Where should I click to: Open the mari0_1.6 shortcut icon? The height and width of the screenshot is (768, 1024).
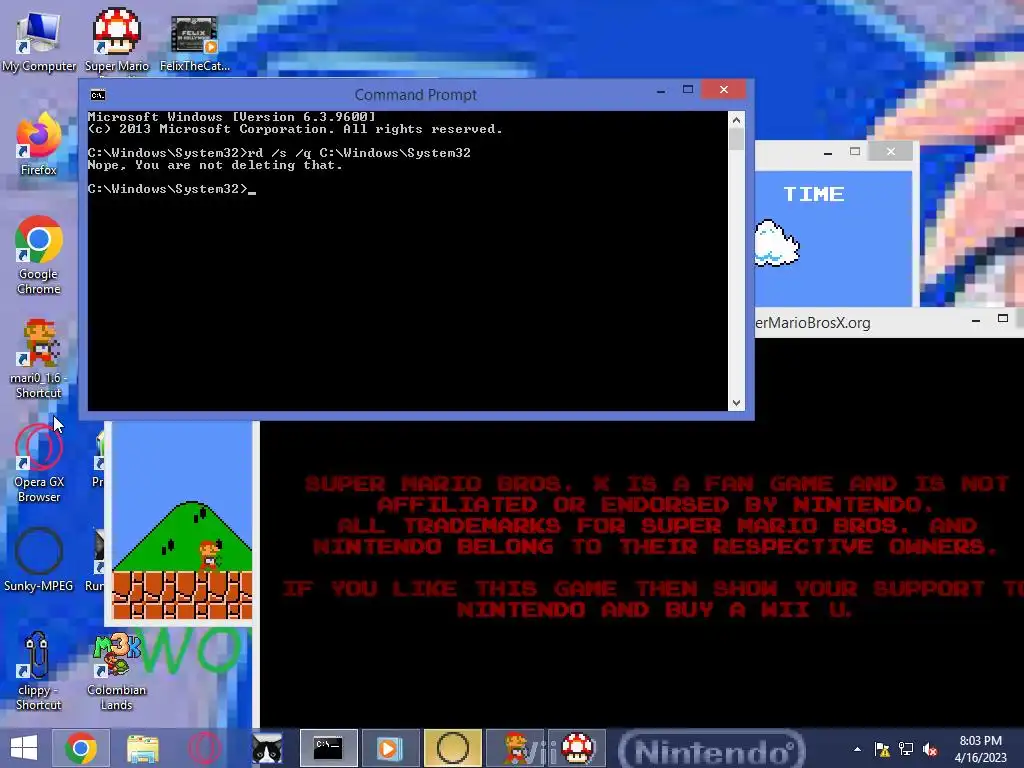click(39, 359)
